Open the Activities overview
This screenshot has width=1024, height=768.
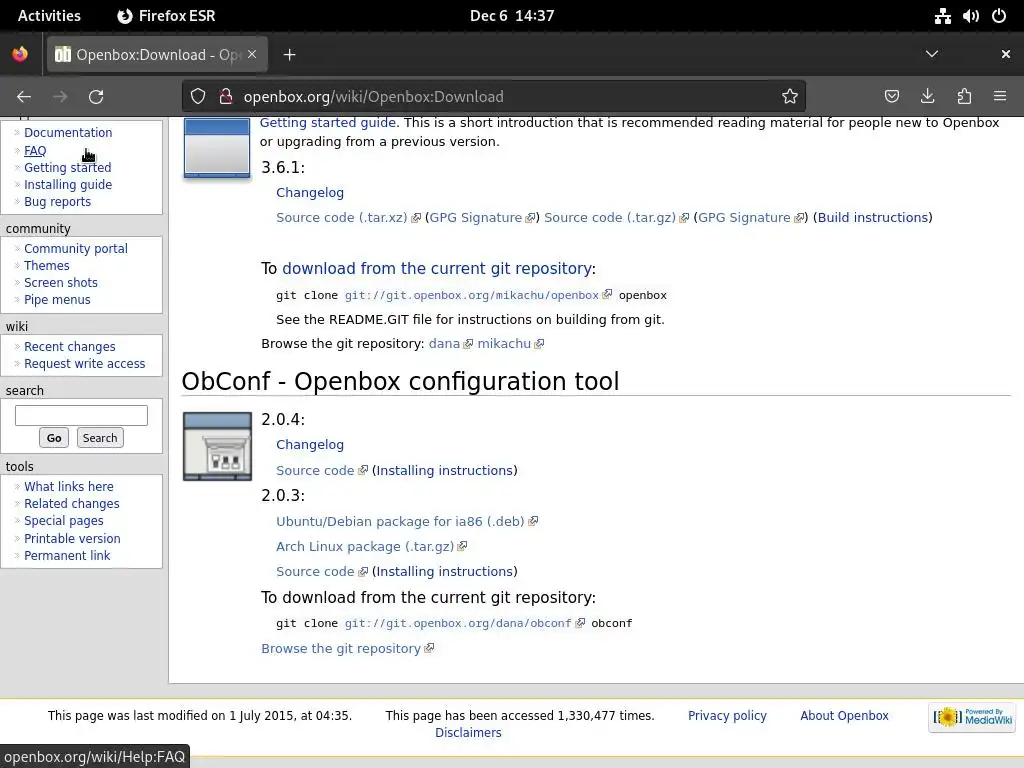(49, 16)
